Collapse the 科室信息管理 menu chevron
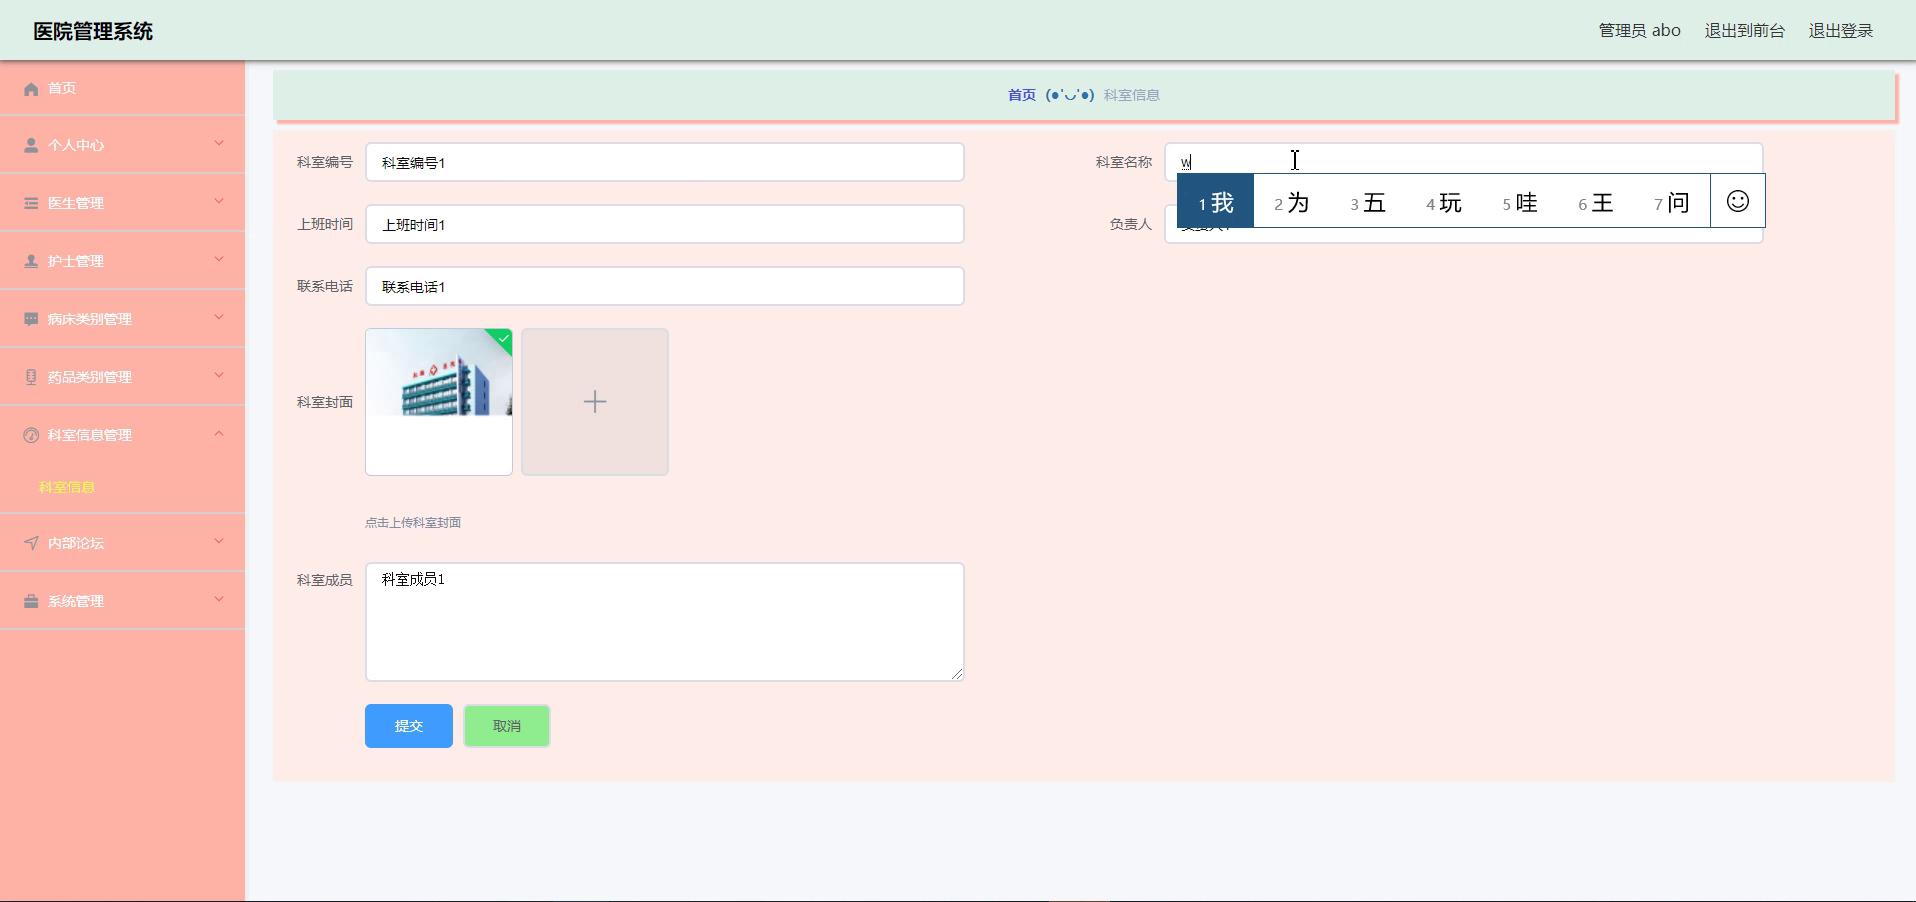The height and width of the screenshot is (902, 1916). point(219,434)
